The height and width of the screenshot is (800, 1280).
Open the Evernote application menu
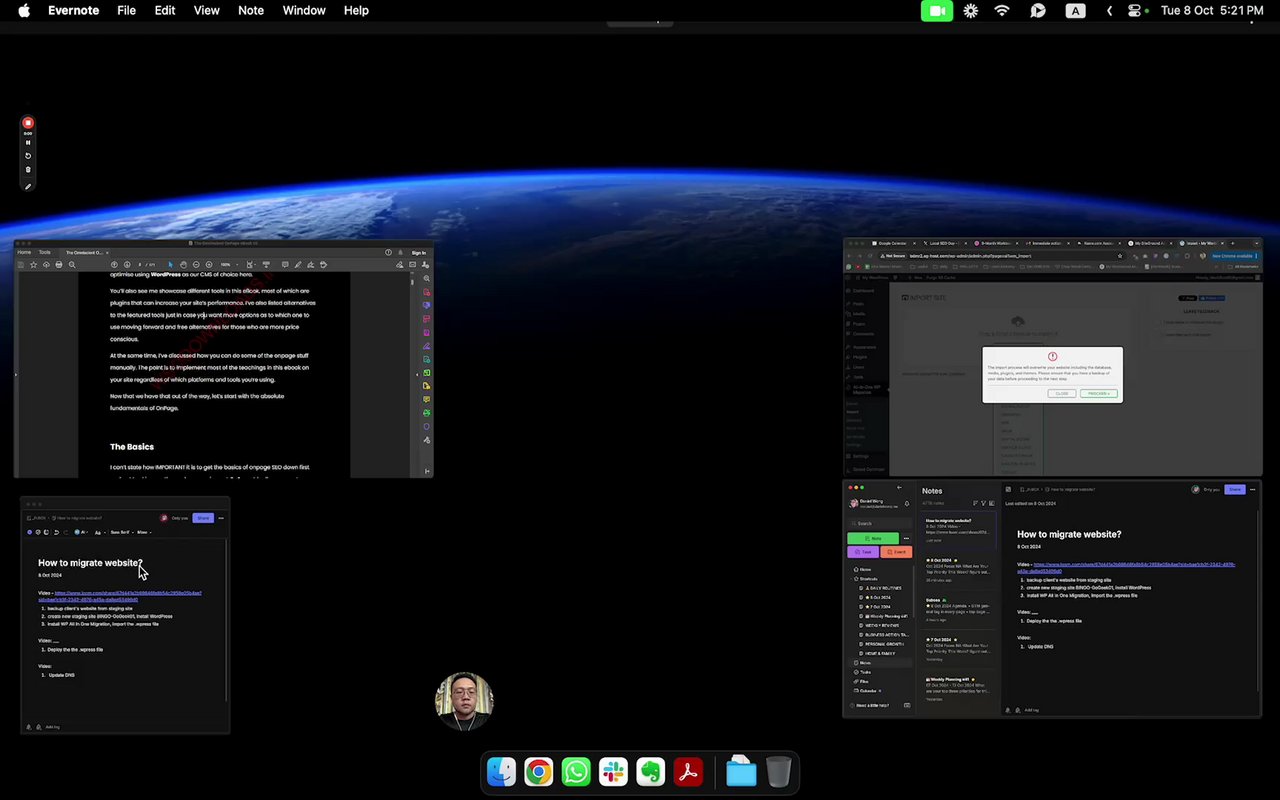point(73,11)
